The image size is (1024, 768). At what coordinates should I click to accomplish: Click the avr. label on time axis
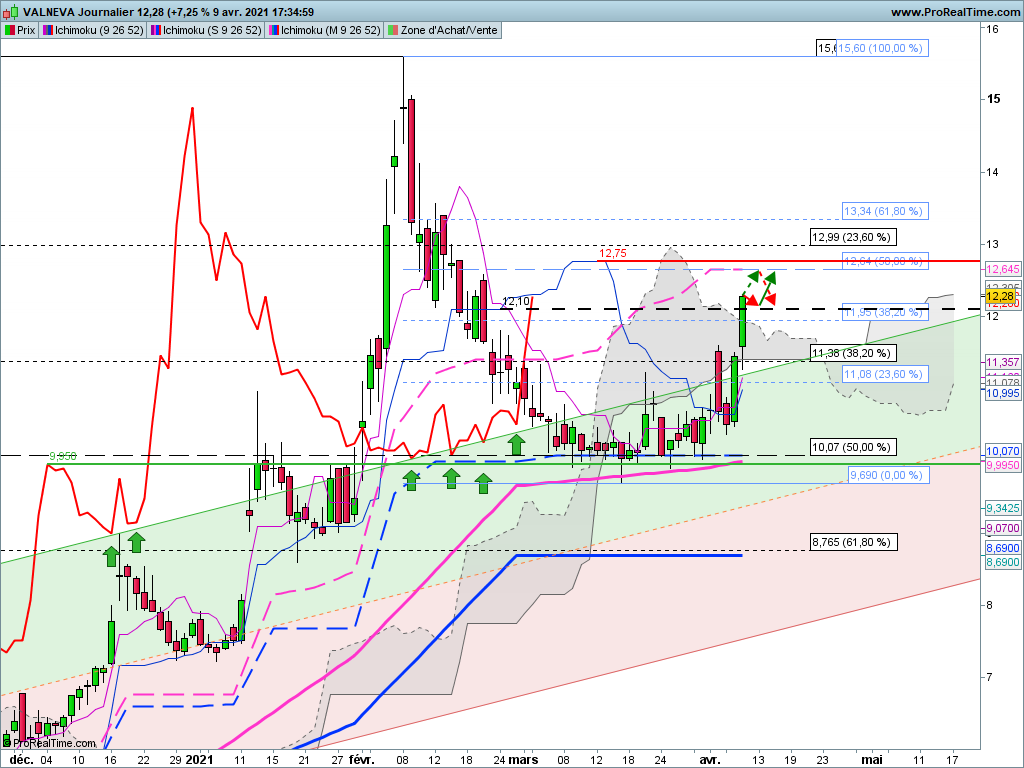[x=710, y=760]
